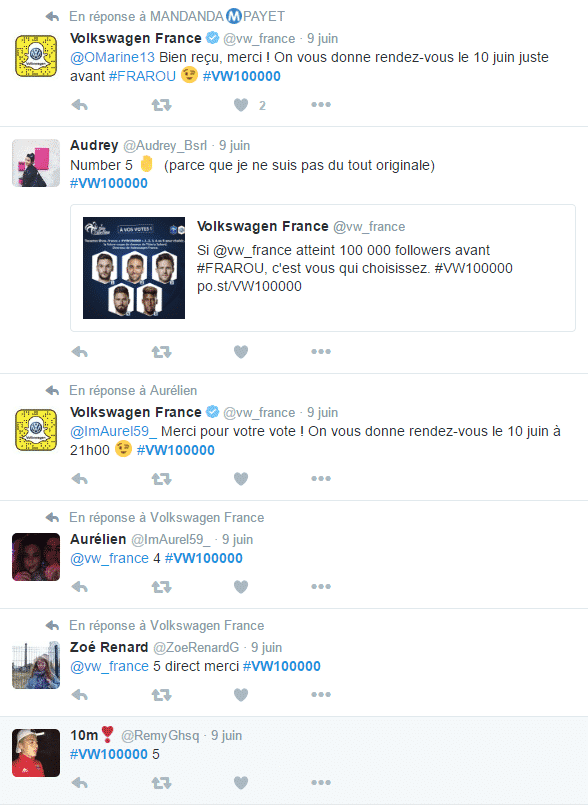588x805 pixels.
Task: Click the Volkswagen Snapchat avatar on first tweet
Action: 36,56
